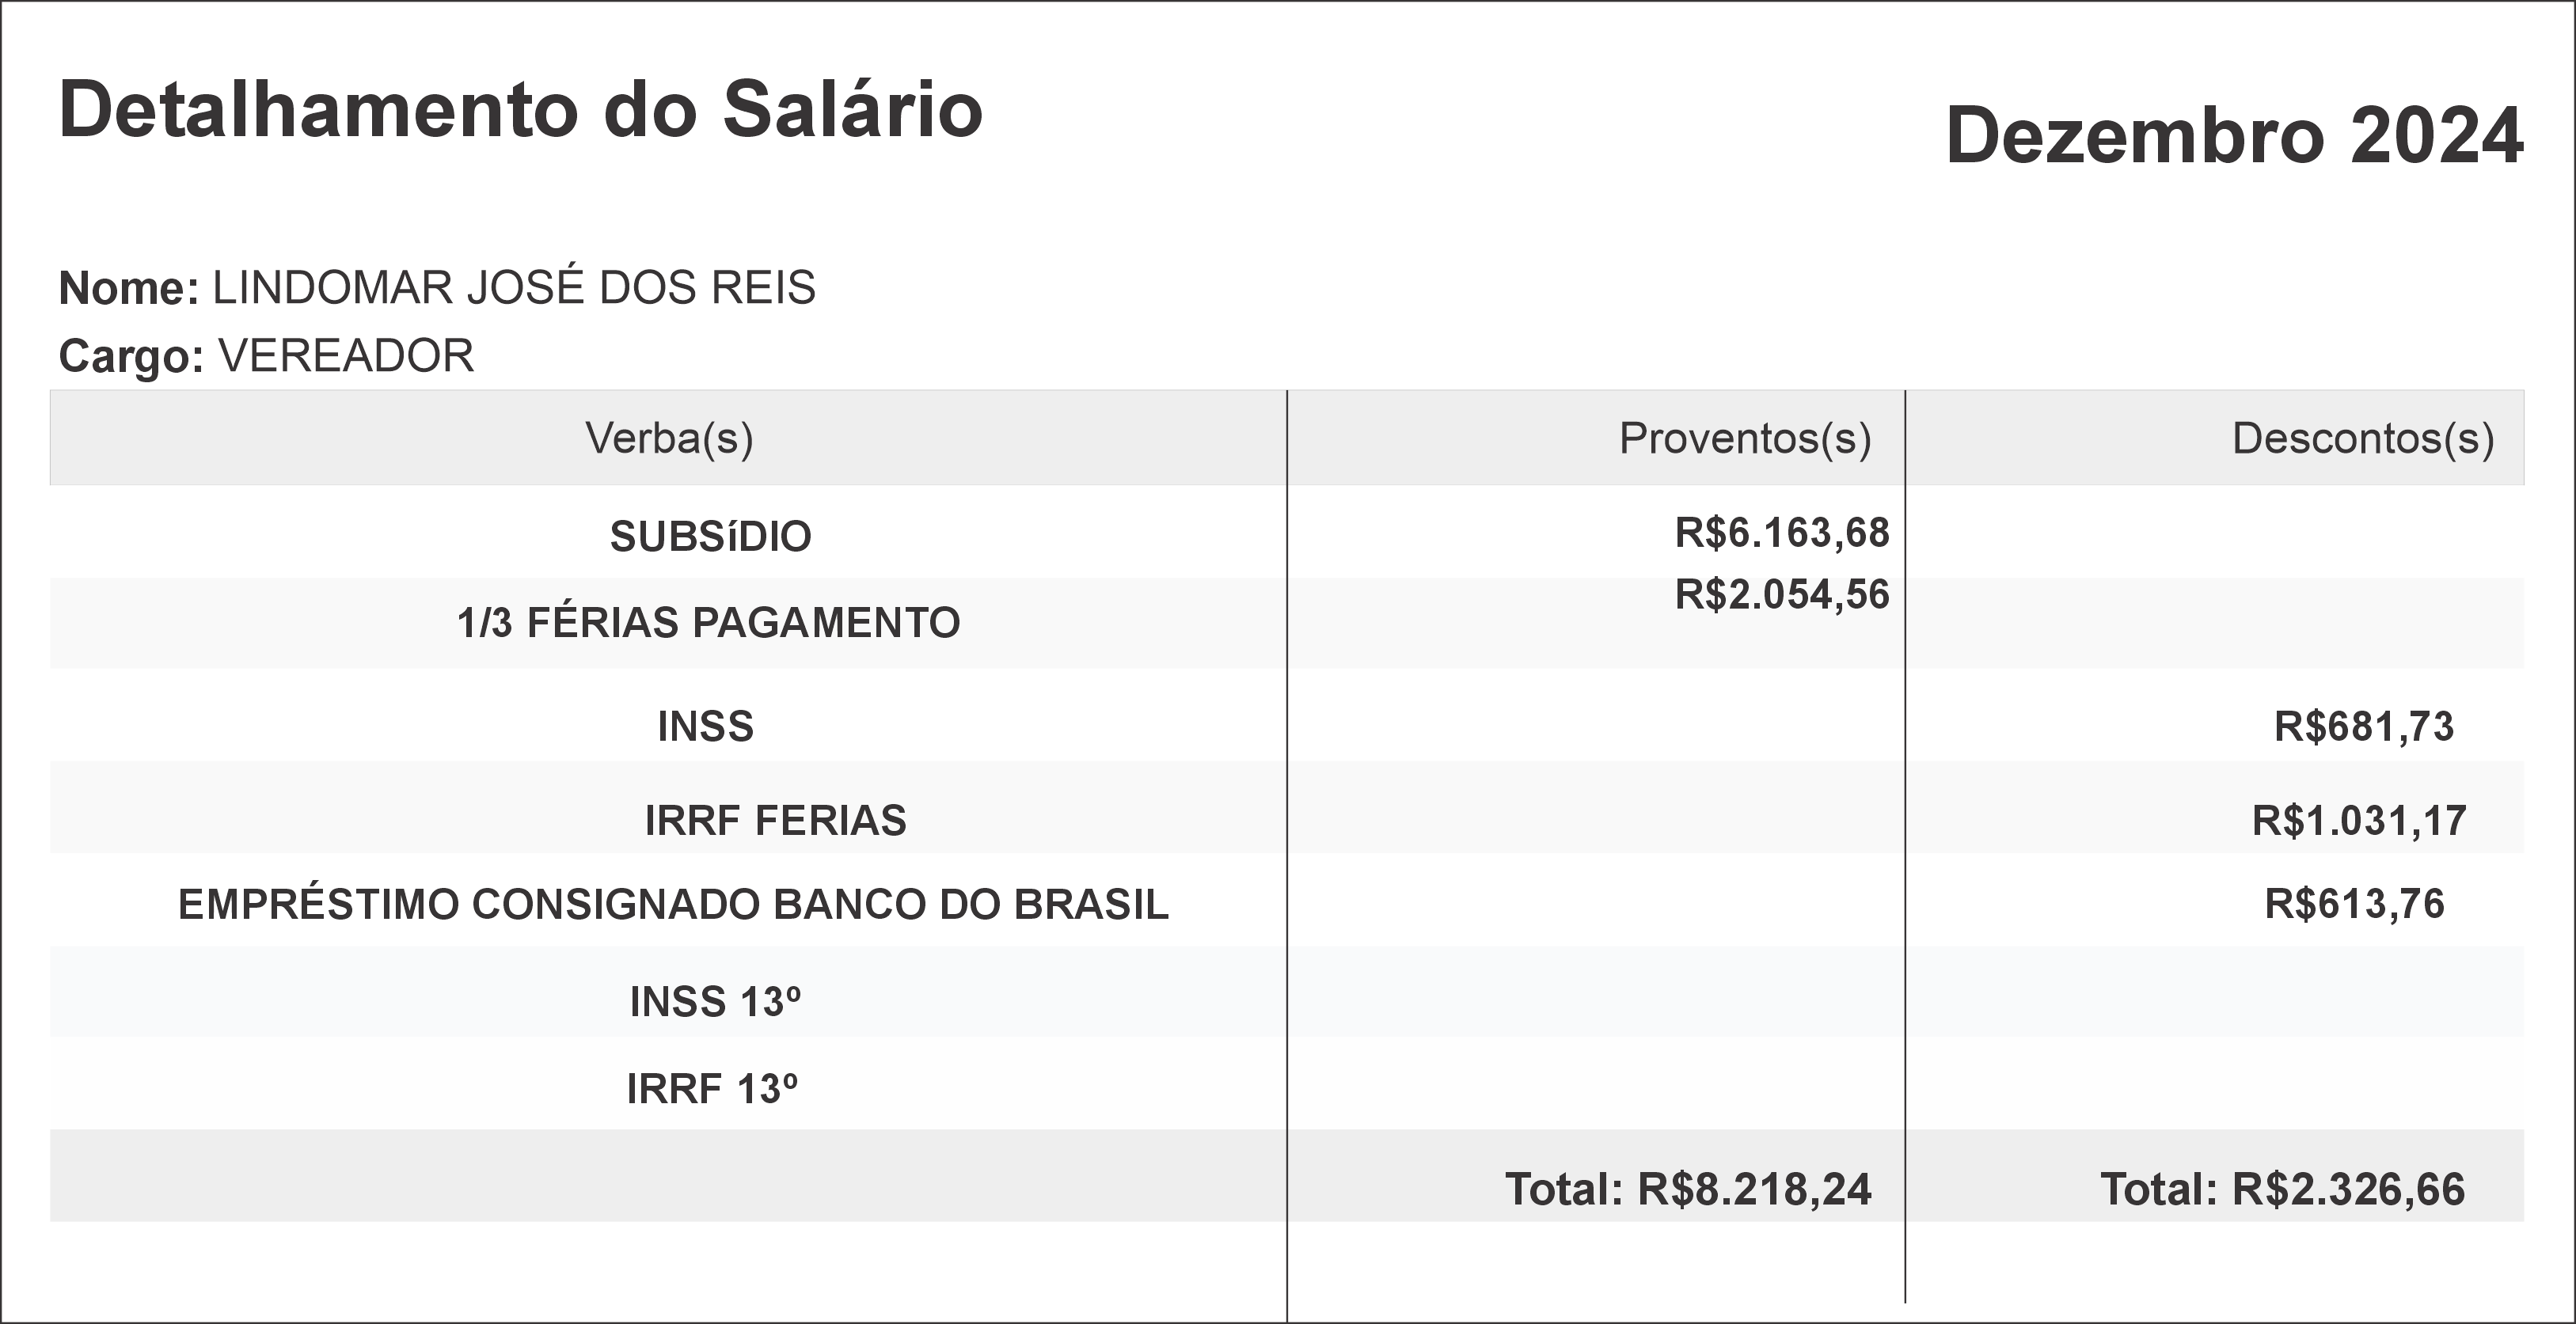Image resolution: width=2576 pixels, height=1324 pixels.
Task: Click the "Proventos(s)" column header
Action: (x=1744, y=438)
